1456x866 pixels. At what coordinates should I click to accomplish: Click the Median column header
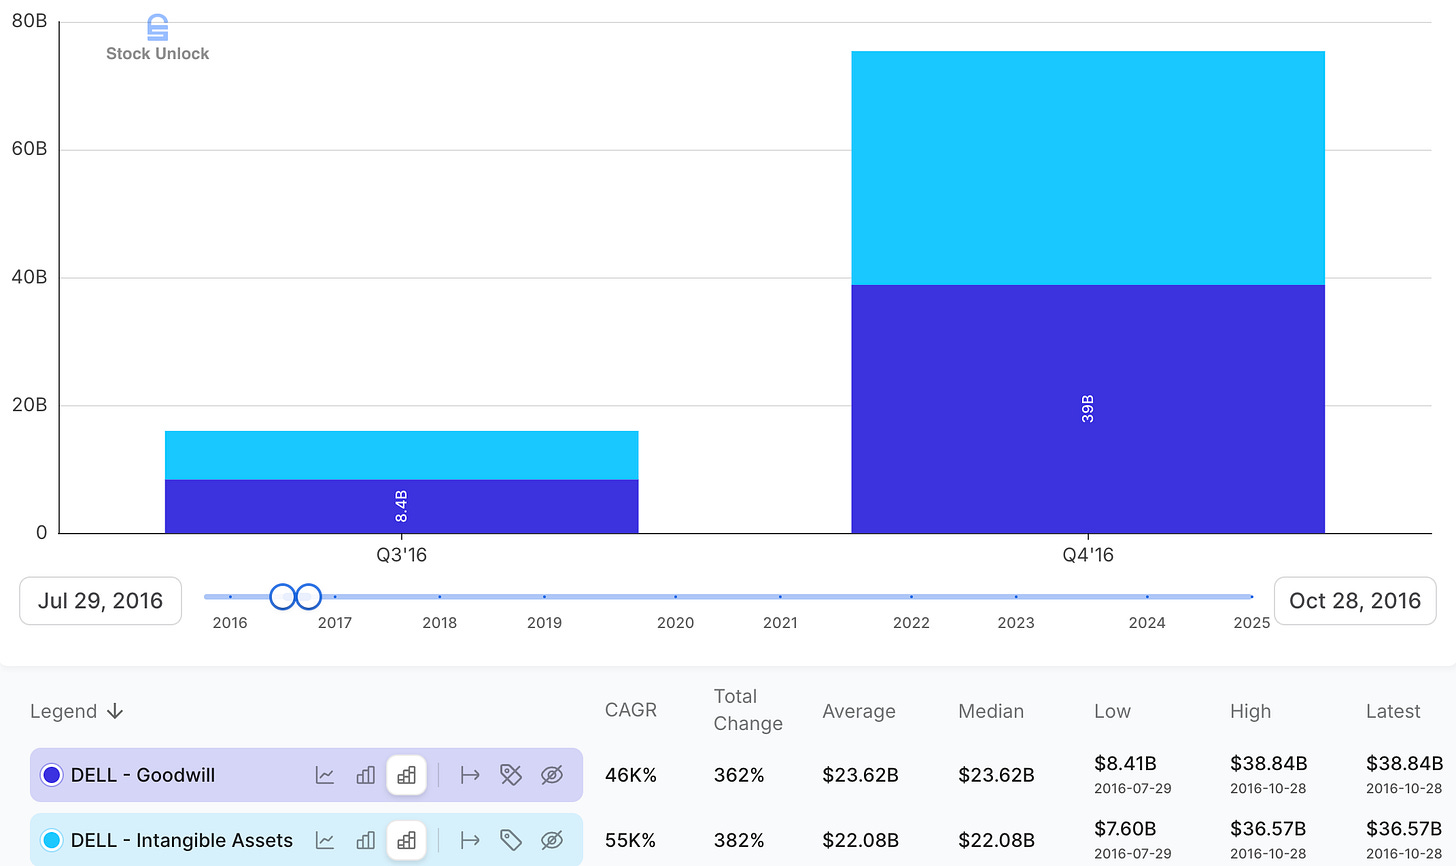[x=991, y=711]
